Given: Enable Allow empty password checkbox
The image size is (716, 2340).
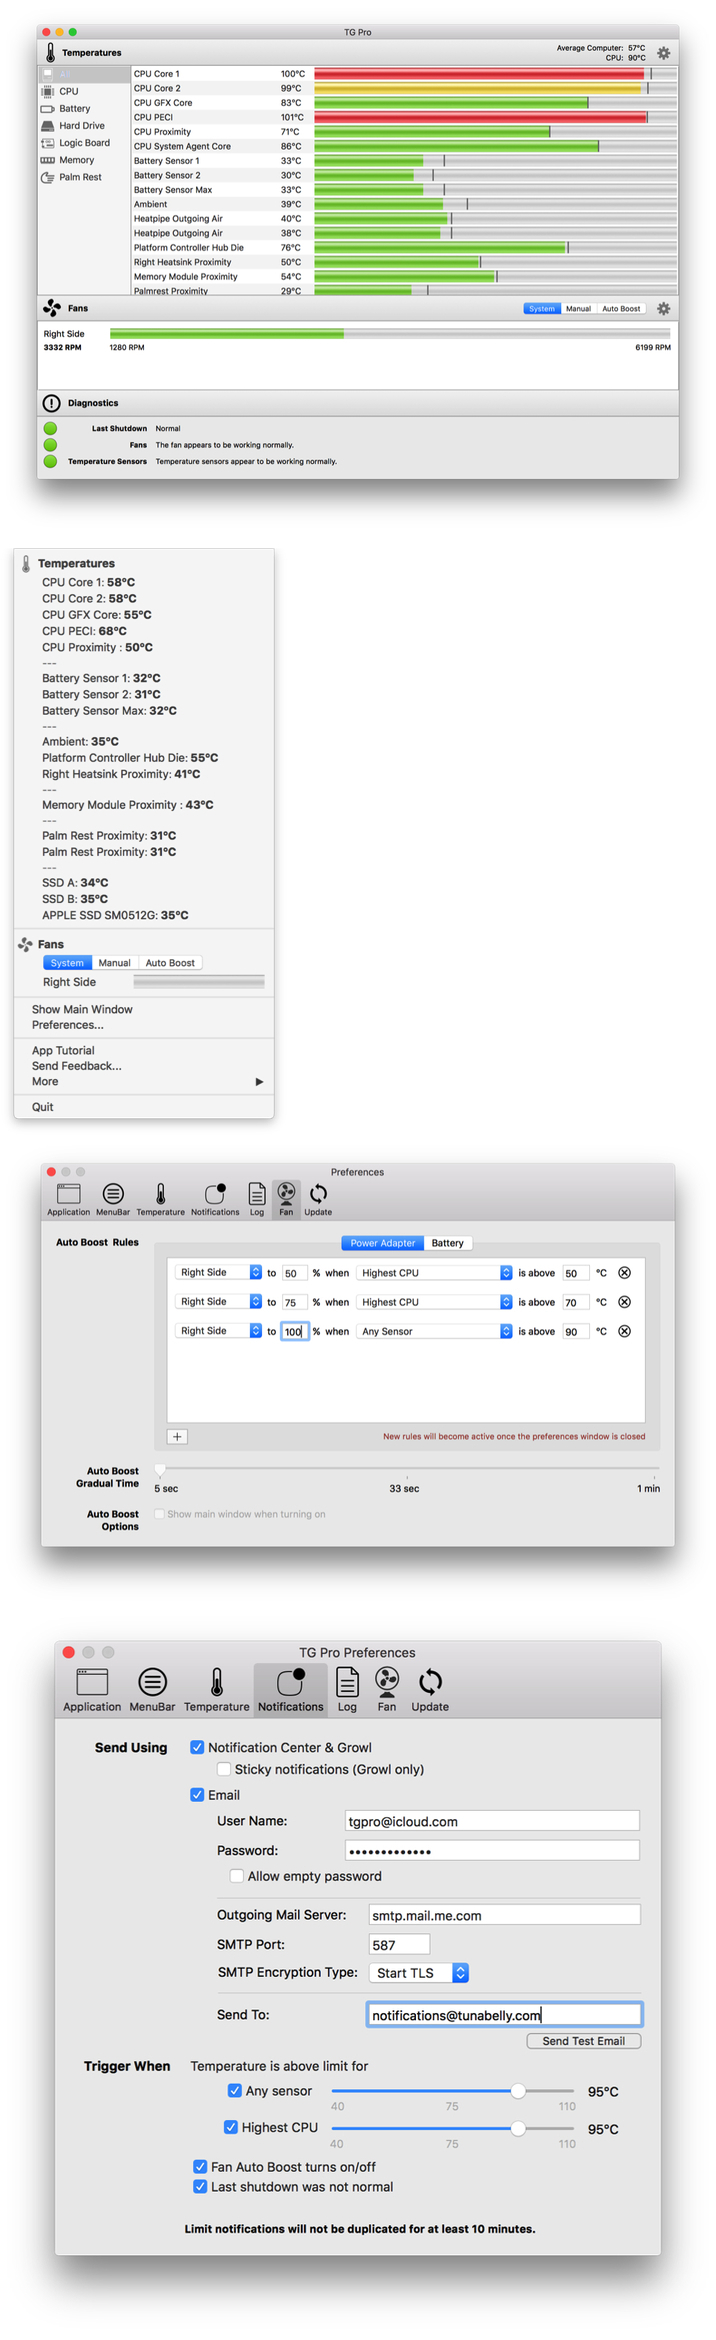Looking at the screenshot, I should 237,1876.
